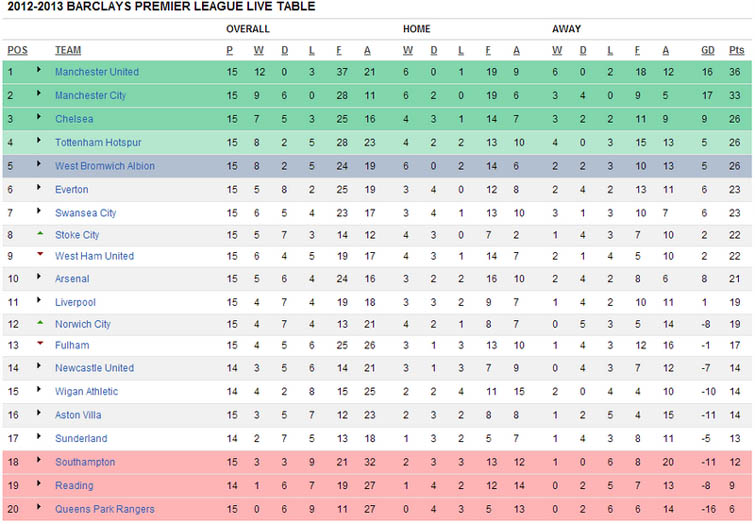Screen dimensions: 755x524
Task: Visit the Liverpool team link
Action: (75, 302)
